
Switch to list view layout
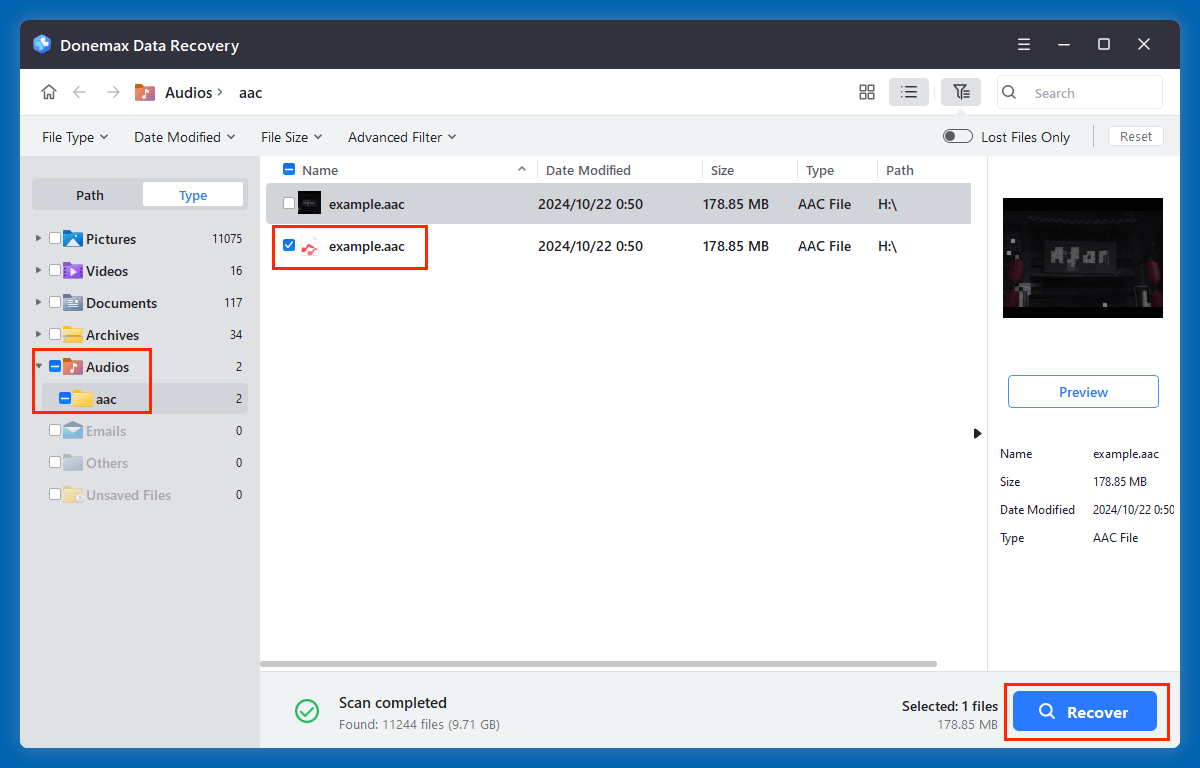click(909, 91)
